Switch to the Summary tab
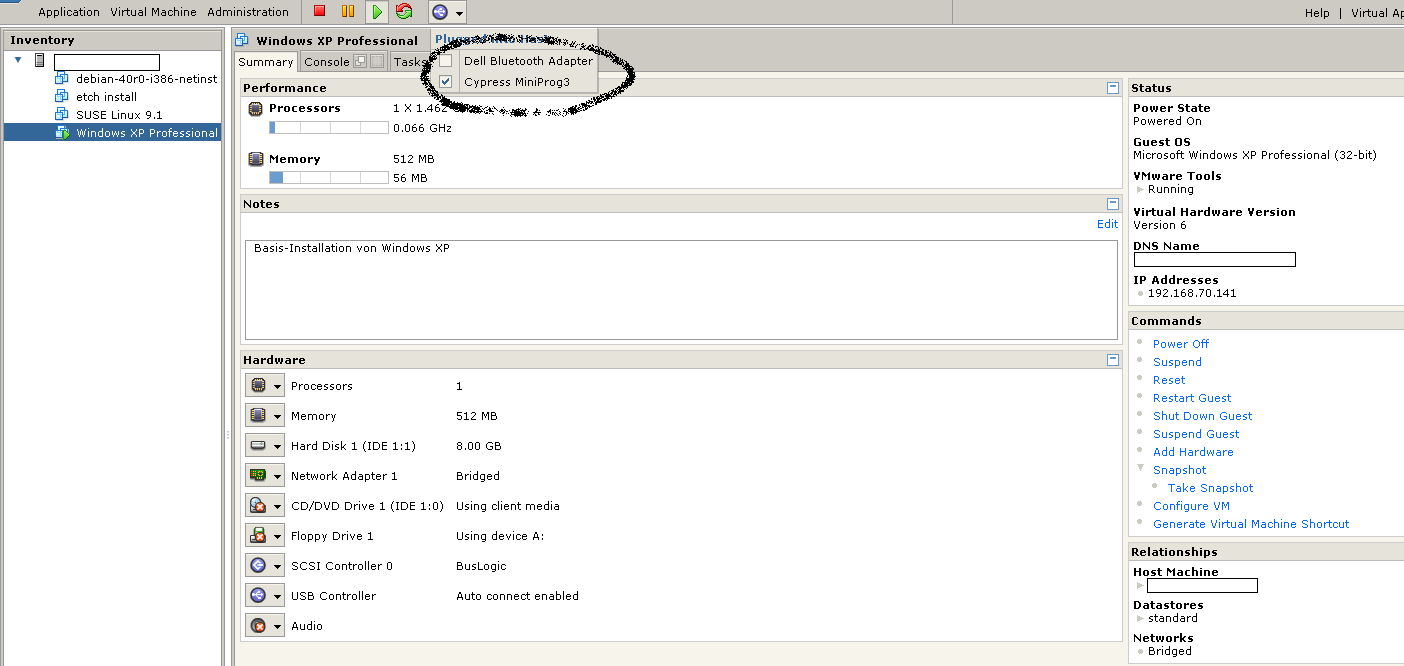This screenshot has width=1404, height=666. pos(265,62)
